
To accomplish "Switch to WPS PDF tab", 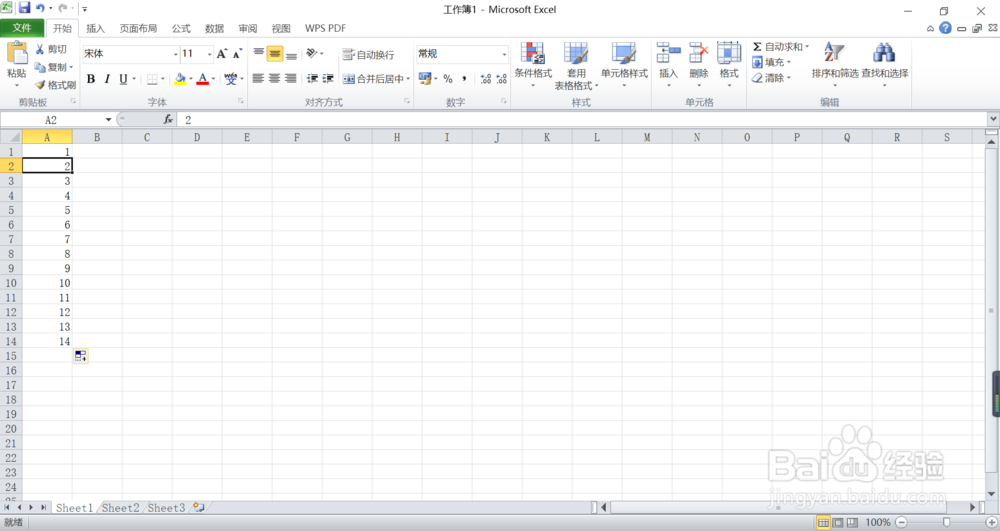I will 325,29.
